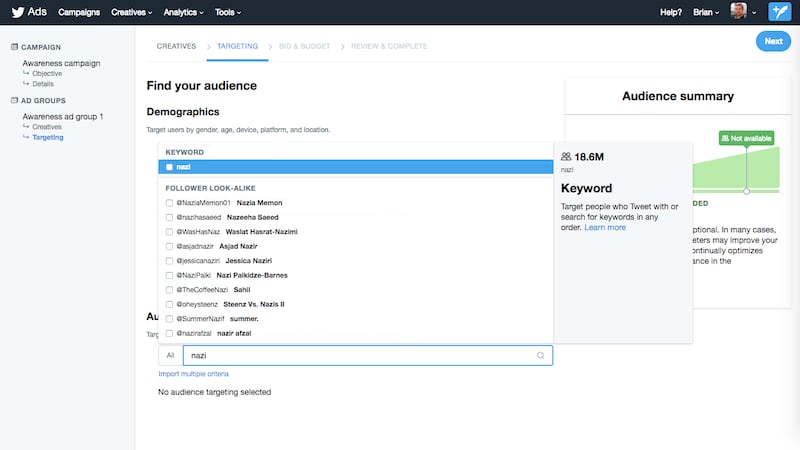Viewport: 800px width, 450px height.
Task: Open Targeting under Awareness ad group 1
Action: tap(48, 137)
